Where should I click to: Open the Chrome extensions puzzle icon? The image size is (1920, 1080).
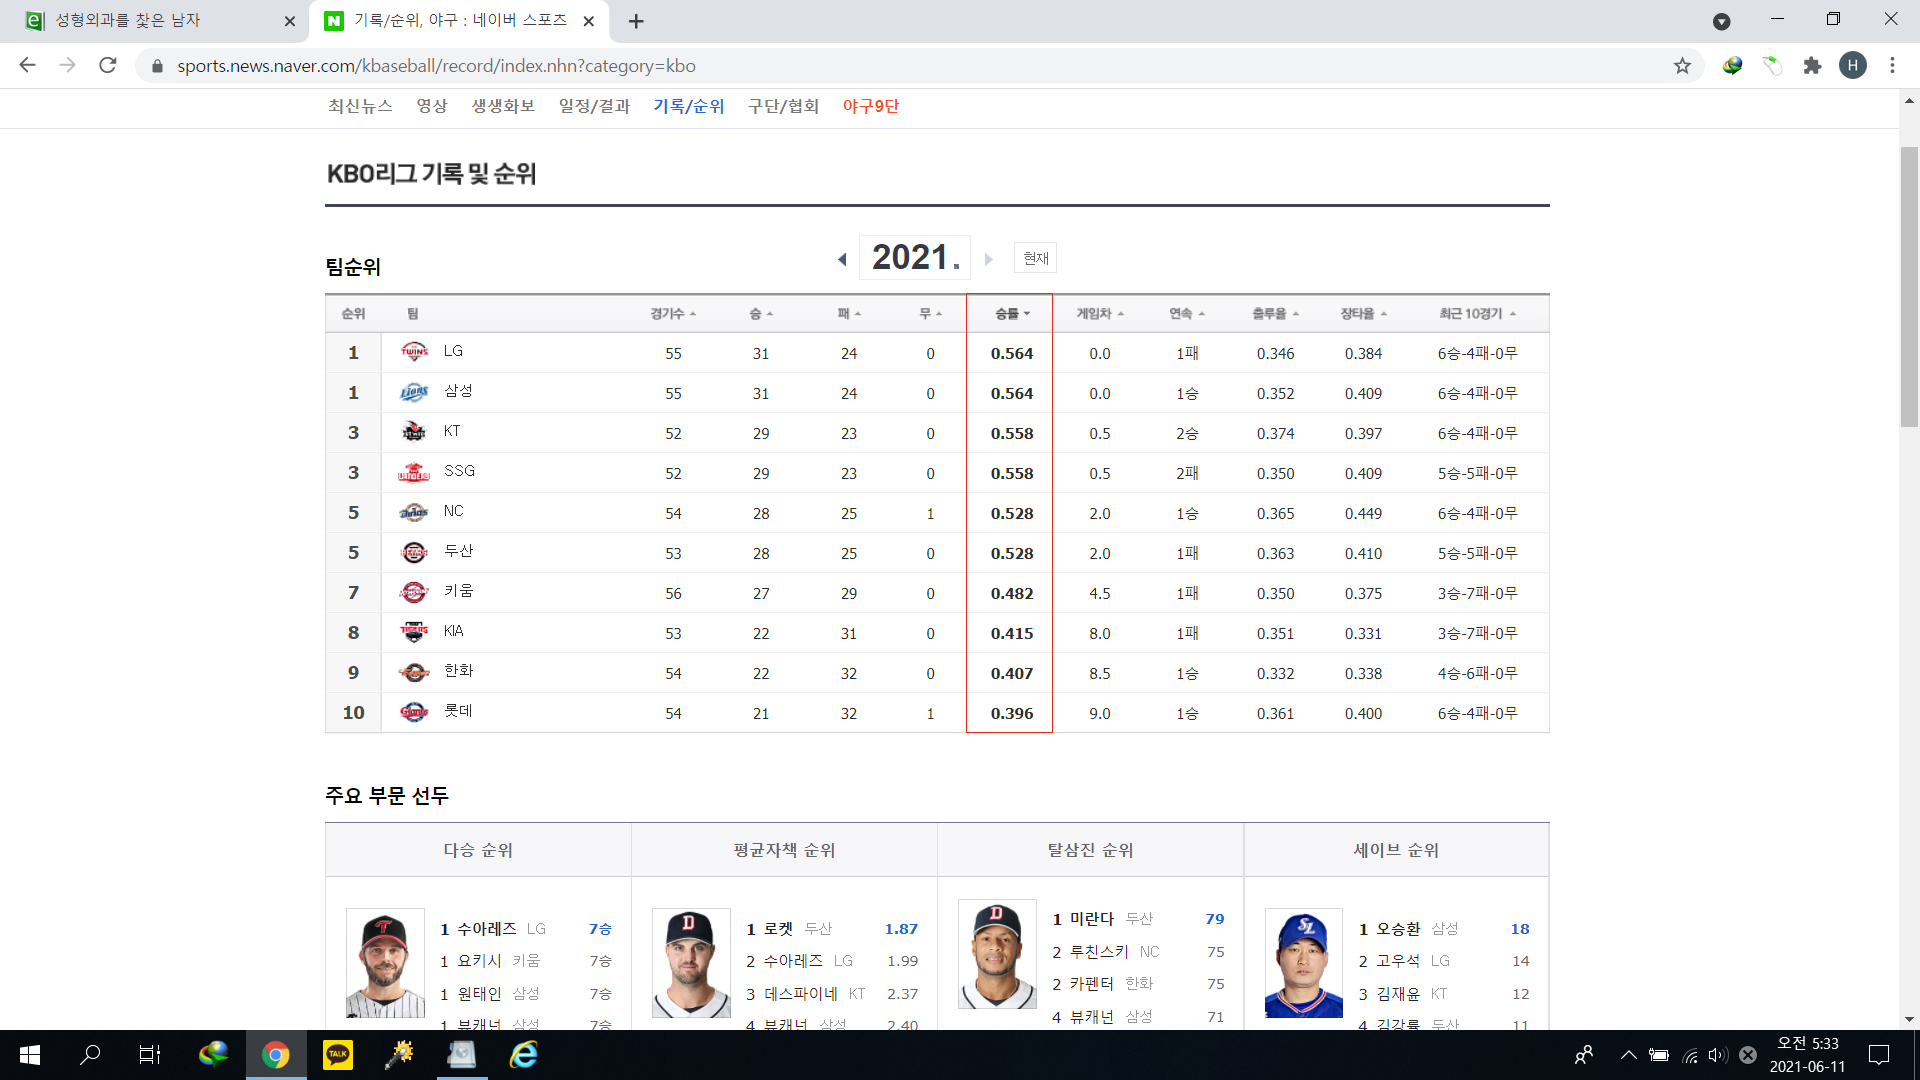coord(1812,65)
